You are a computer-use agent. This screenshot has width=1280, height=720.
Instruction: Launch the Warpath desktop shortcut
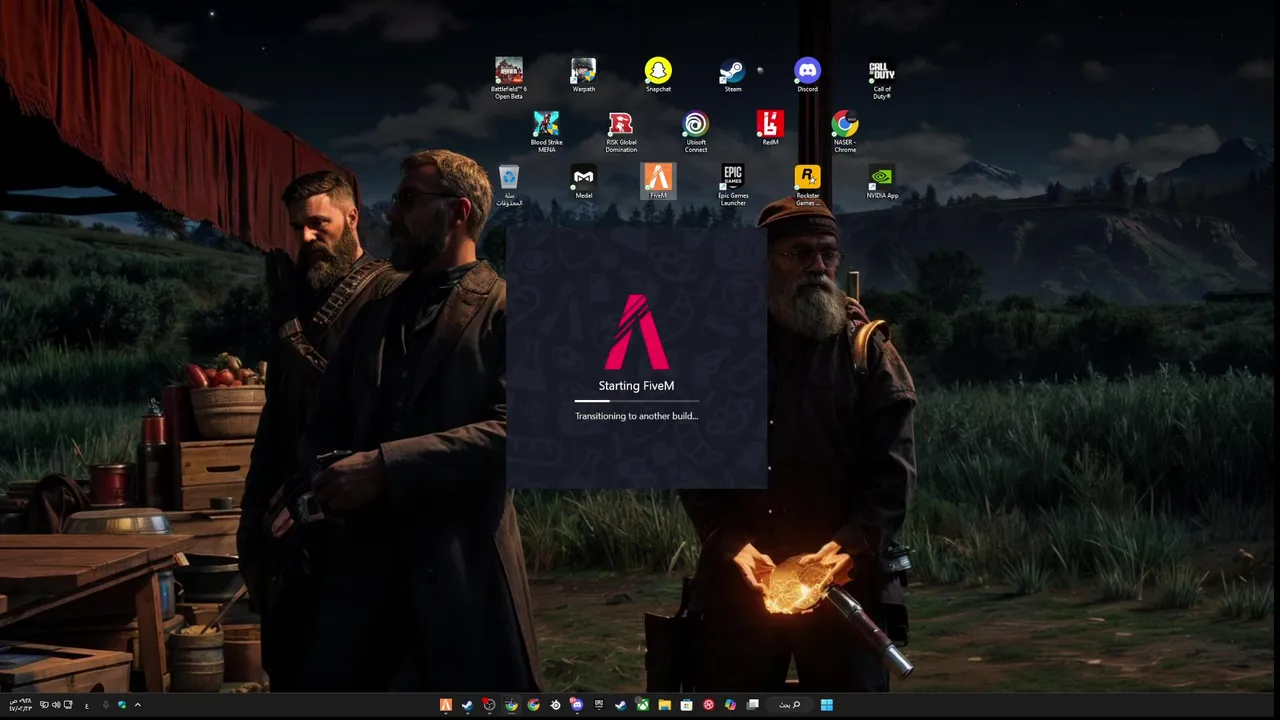(x=583, y=75)
